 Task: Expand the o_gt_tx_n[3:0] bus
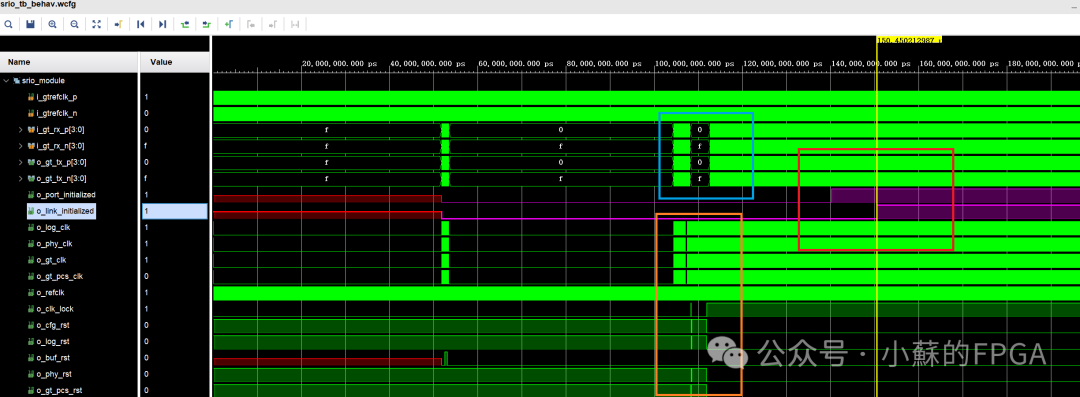pos(20,179)
